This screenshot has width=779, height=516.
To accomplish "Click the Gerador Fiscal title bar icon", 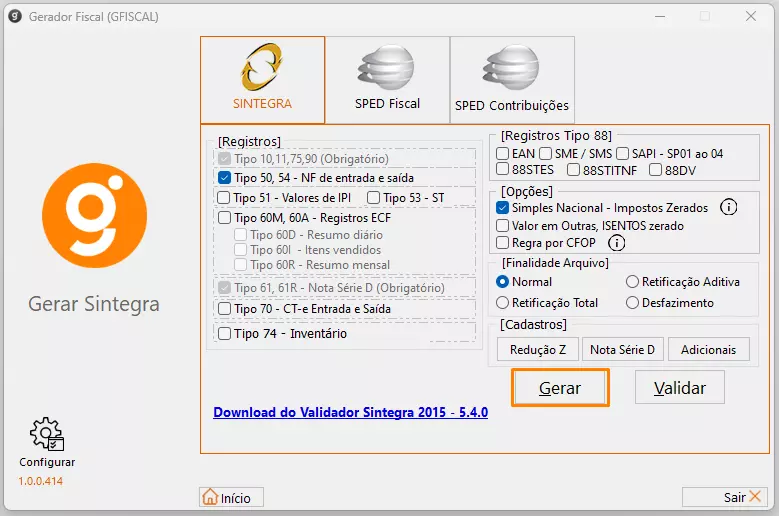I will (x=15, y=16).
